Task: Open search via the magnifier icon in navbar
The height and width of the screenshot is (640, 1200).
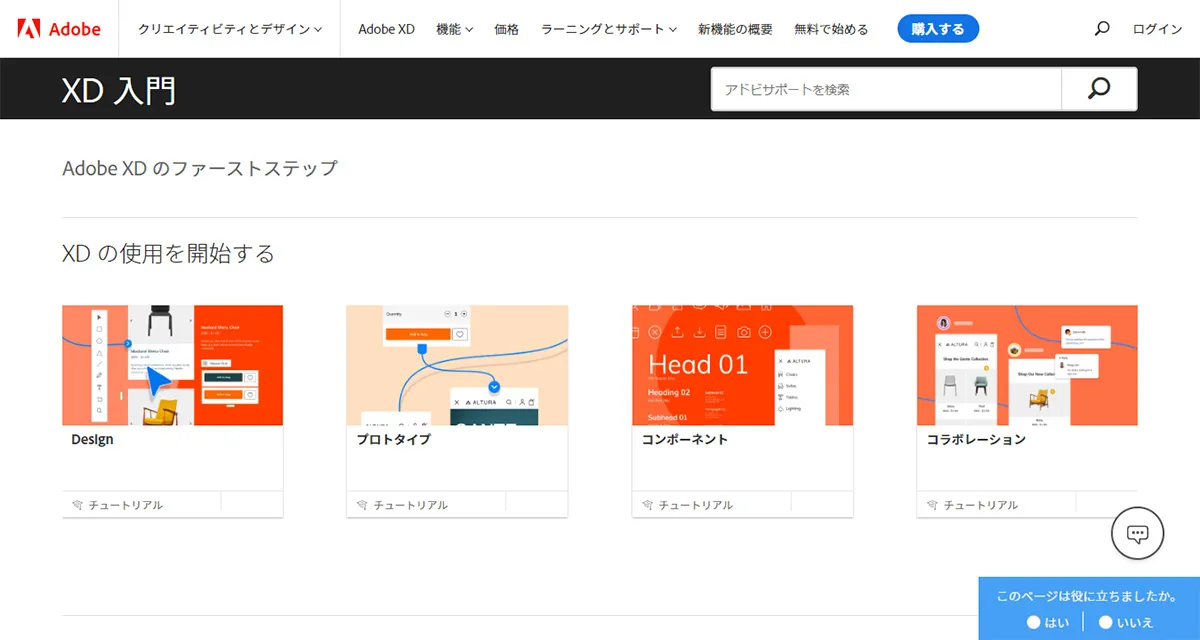Action: 1101,28
